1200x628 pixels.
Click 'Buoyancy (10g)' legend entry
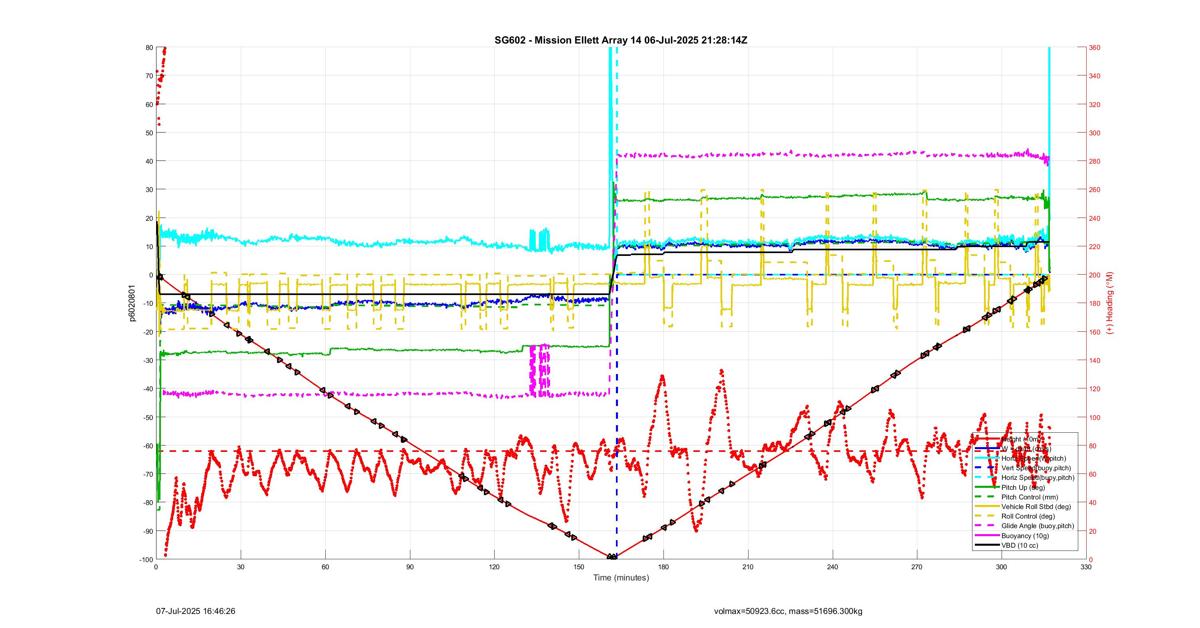click(1025, 535)
